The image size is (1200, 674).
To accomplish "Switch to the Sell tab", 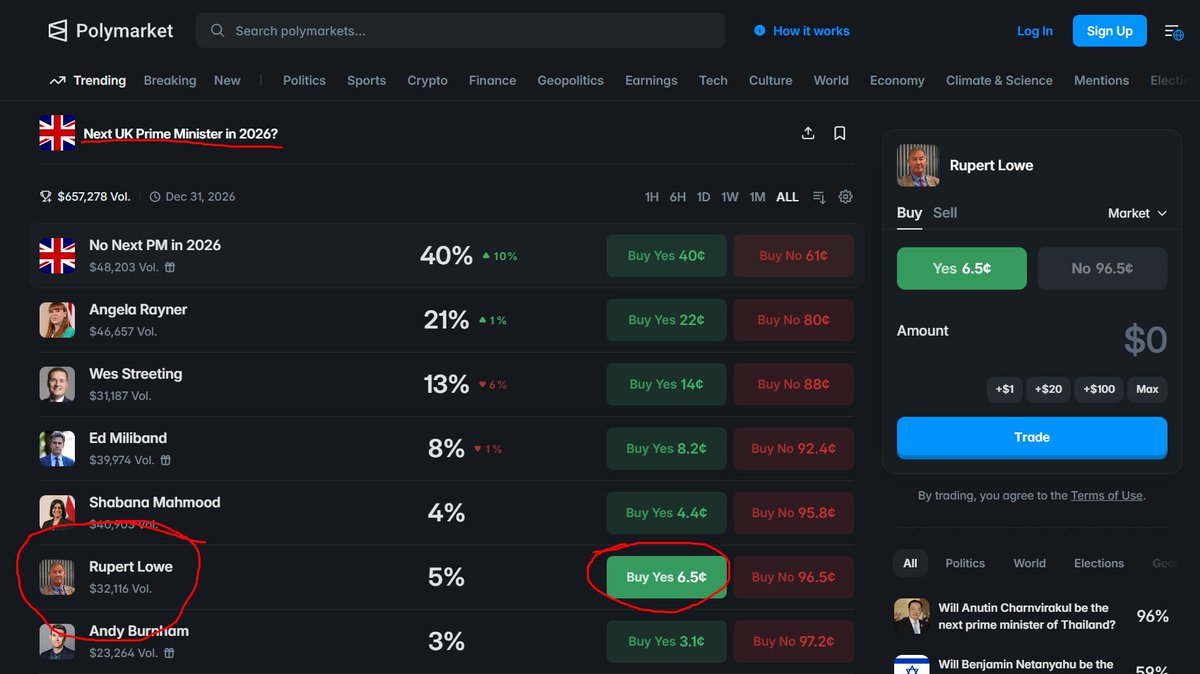I will tap(945, 212).
